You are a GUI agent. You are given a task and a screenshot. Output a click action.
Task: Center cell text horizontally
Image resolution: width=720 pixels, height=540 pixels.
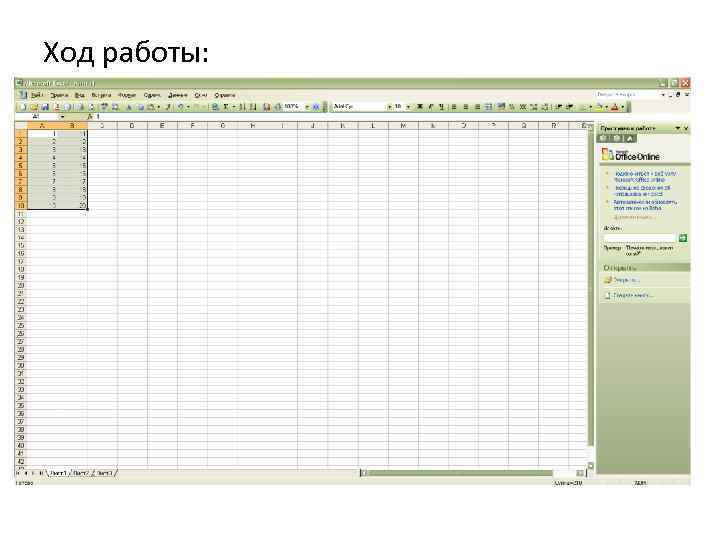pyautogui.click(x=466, y=107)
